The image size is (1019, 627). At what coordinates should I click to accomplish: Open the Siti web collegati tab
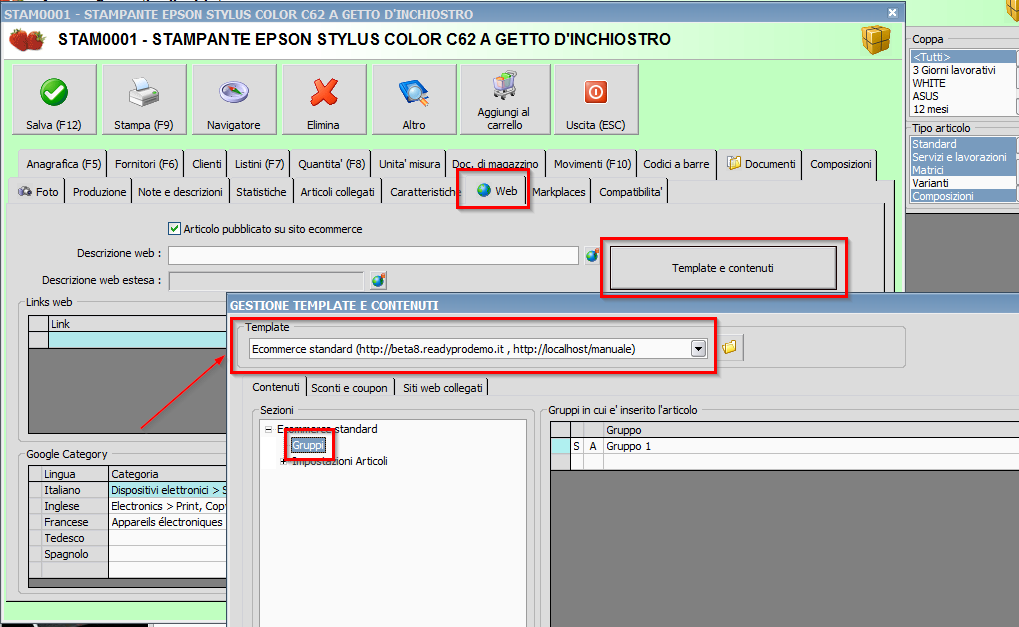point(443,388)
